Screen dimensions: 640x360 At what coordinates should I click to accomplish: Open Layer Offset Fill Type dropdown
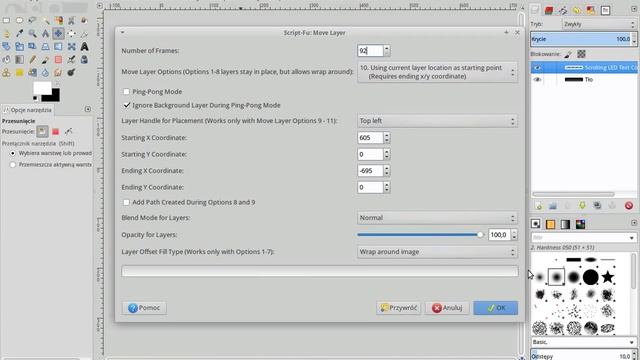click(438, 252)
